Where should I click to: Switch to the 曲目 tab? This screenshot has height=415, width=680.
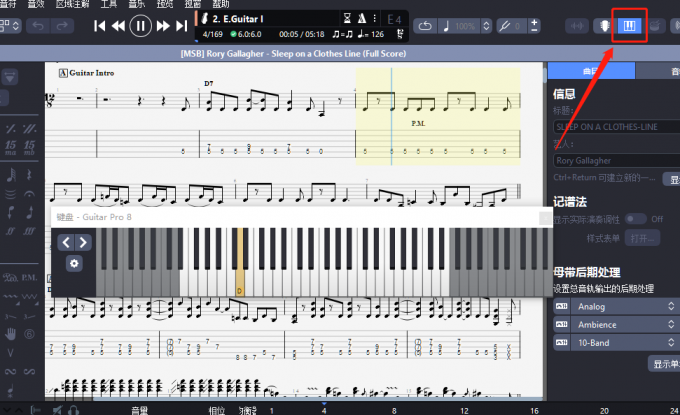coord(592,70)
